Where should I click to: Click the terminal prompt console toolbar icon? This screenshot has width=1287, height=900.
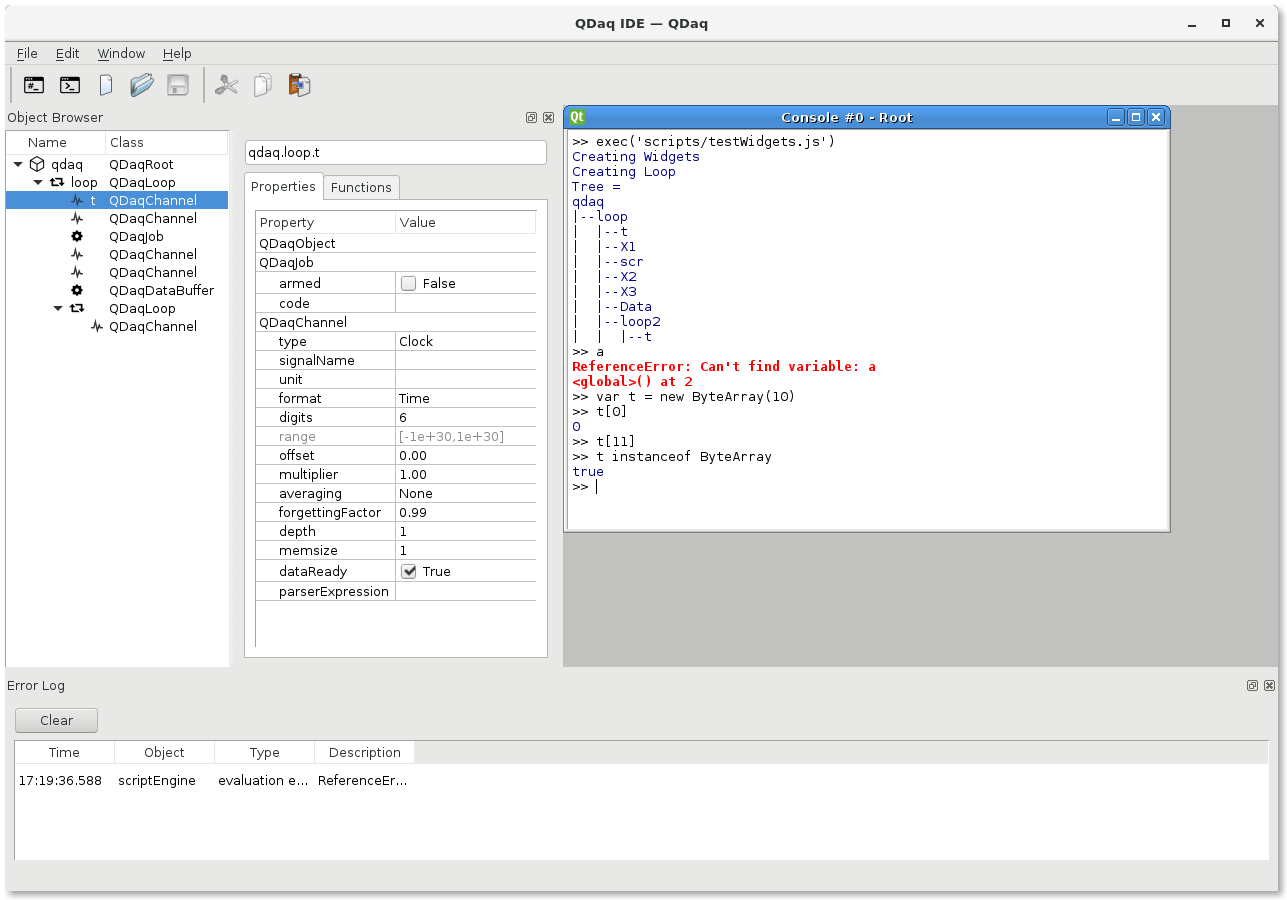pos(70,85)
